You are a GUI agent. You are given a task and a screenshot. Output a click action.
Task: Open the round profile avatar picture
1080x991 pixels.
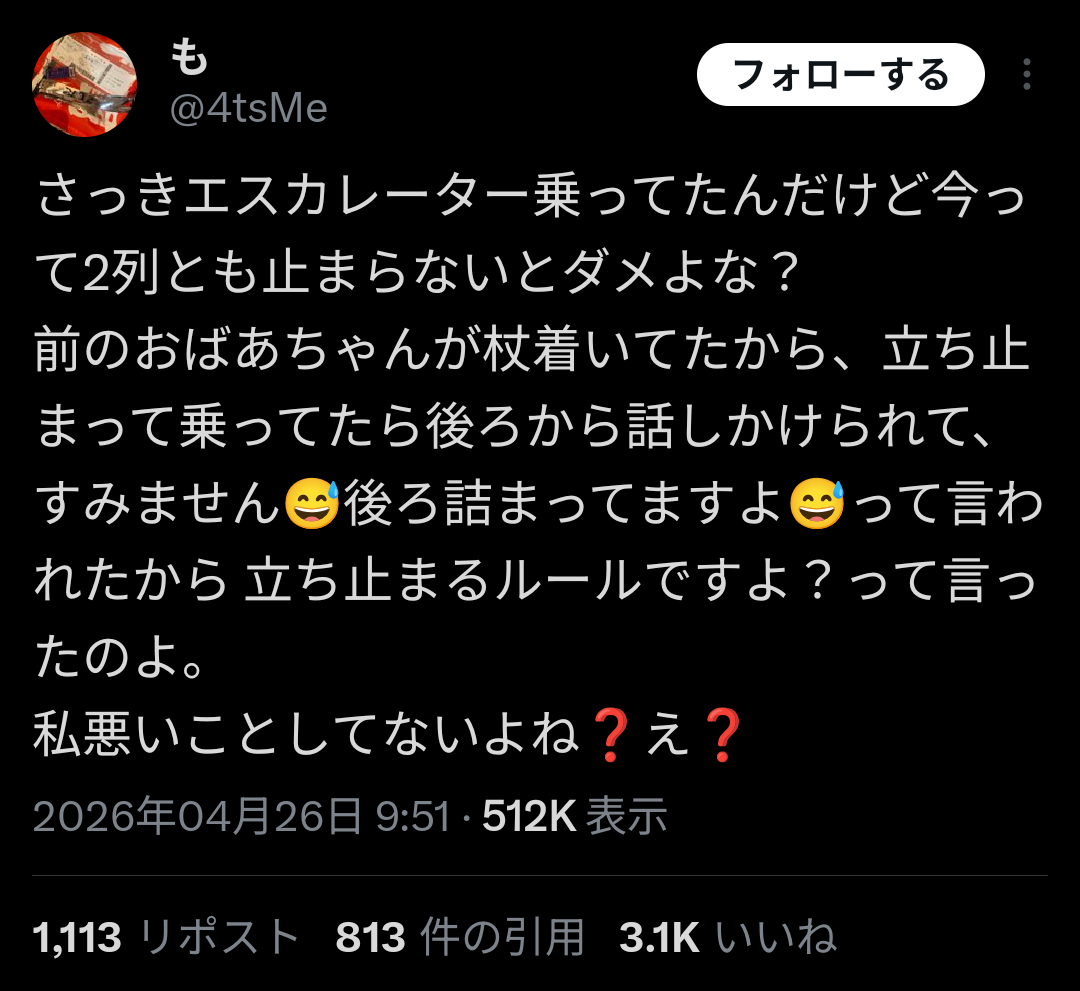pos(85,84)
